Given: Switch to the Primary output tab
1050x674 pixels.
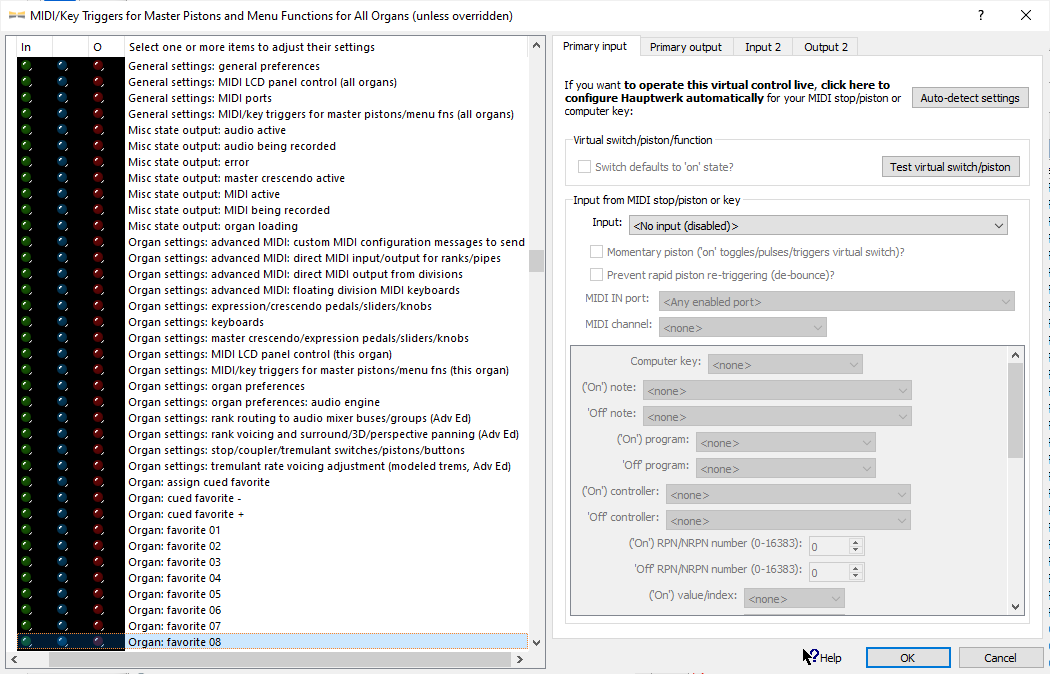Looking at the screenshot, I should (x=685, y=47).
